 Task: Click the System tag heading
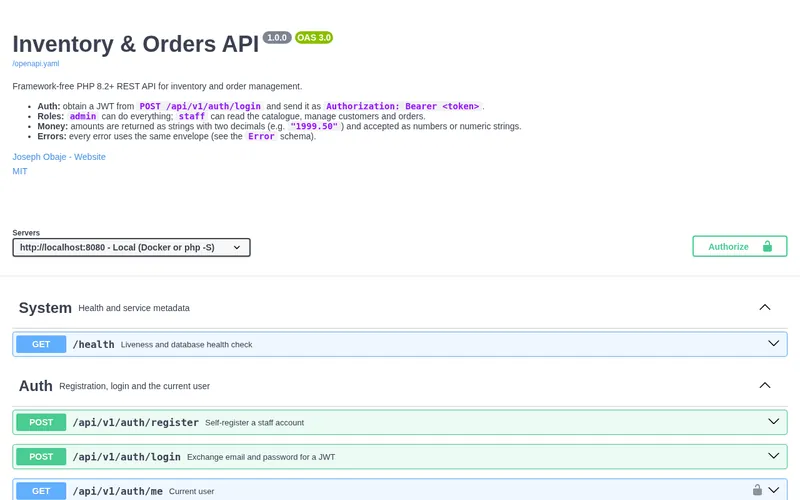(45, 308)
